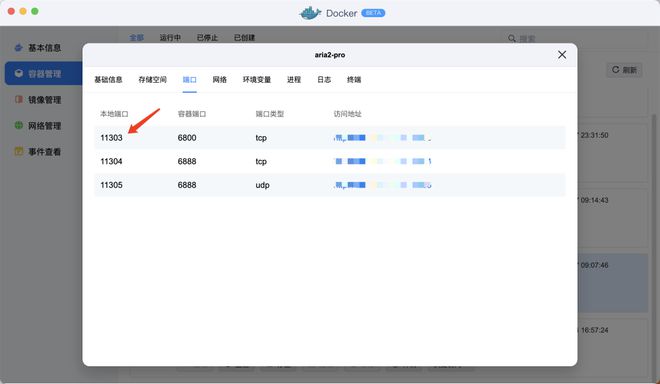Select the 已停止 filter tab
The height and width of the screenshot is (384, 660).
207,37
